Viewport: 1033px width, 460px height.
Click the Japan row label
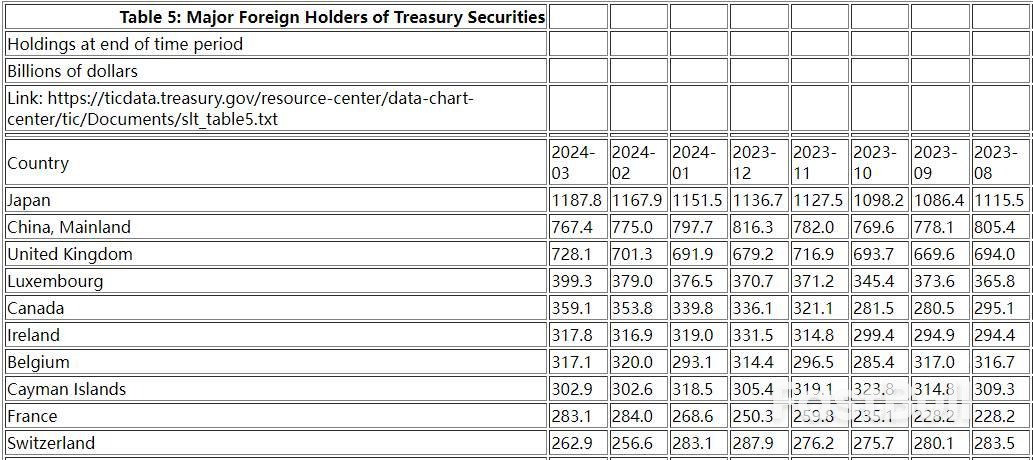click(29, 200)
